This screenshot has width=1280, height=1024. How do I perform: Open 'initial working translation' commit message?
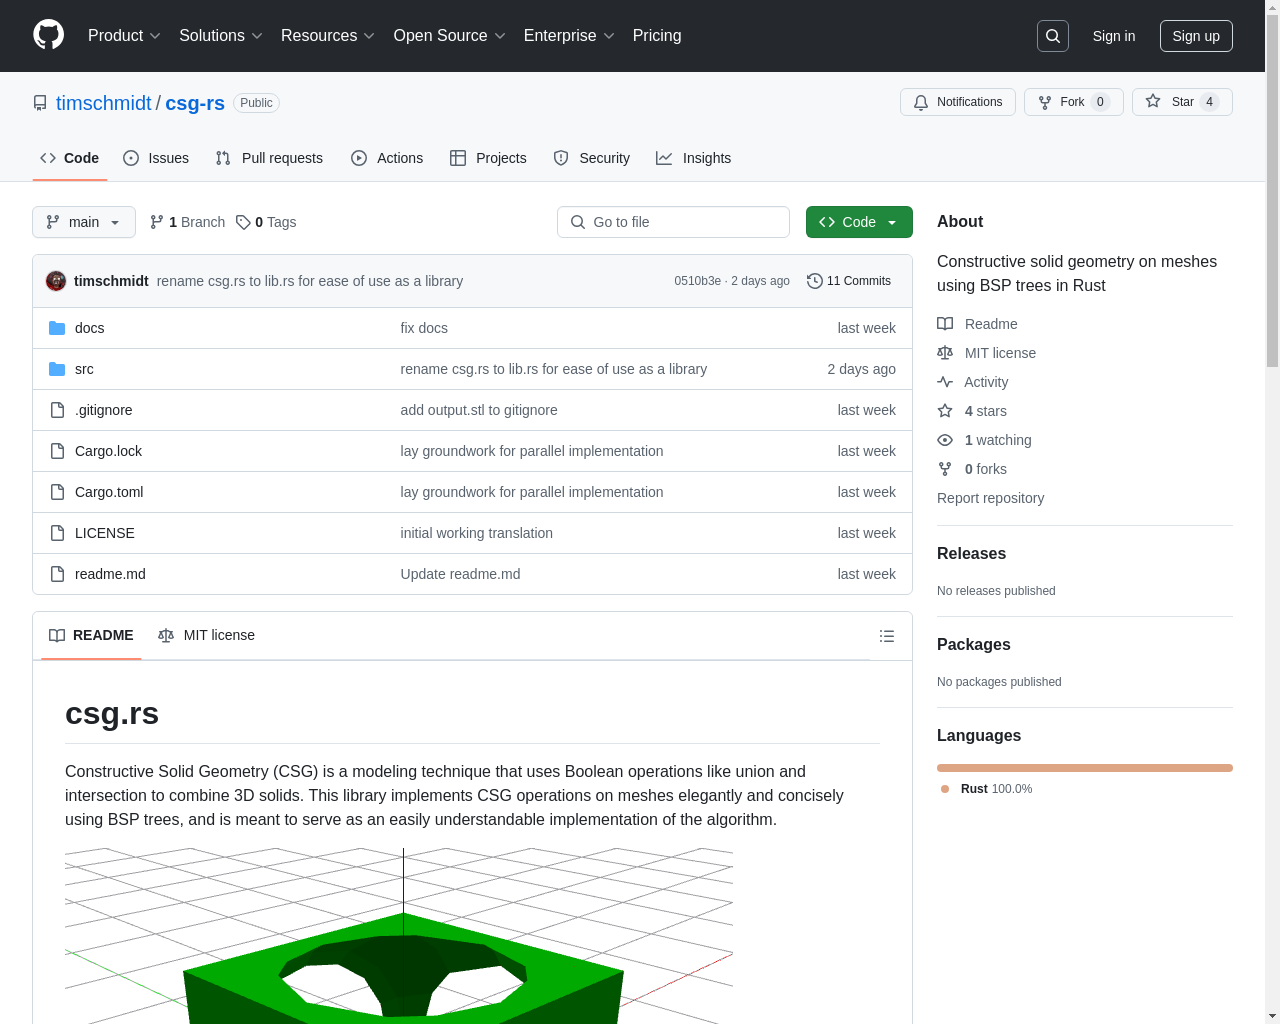pos(476,533)
